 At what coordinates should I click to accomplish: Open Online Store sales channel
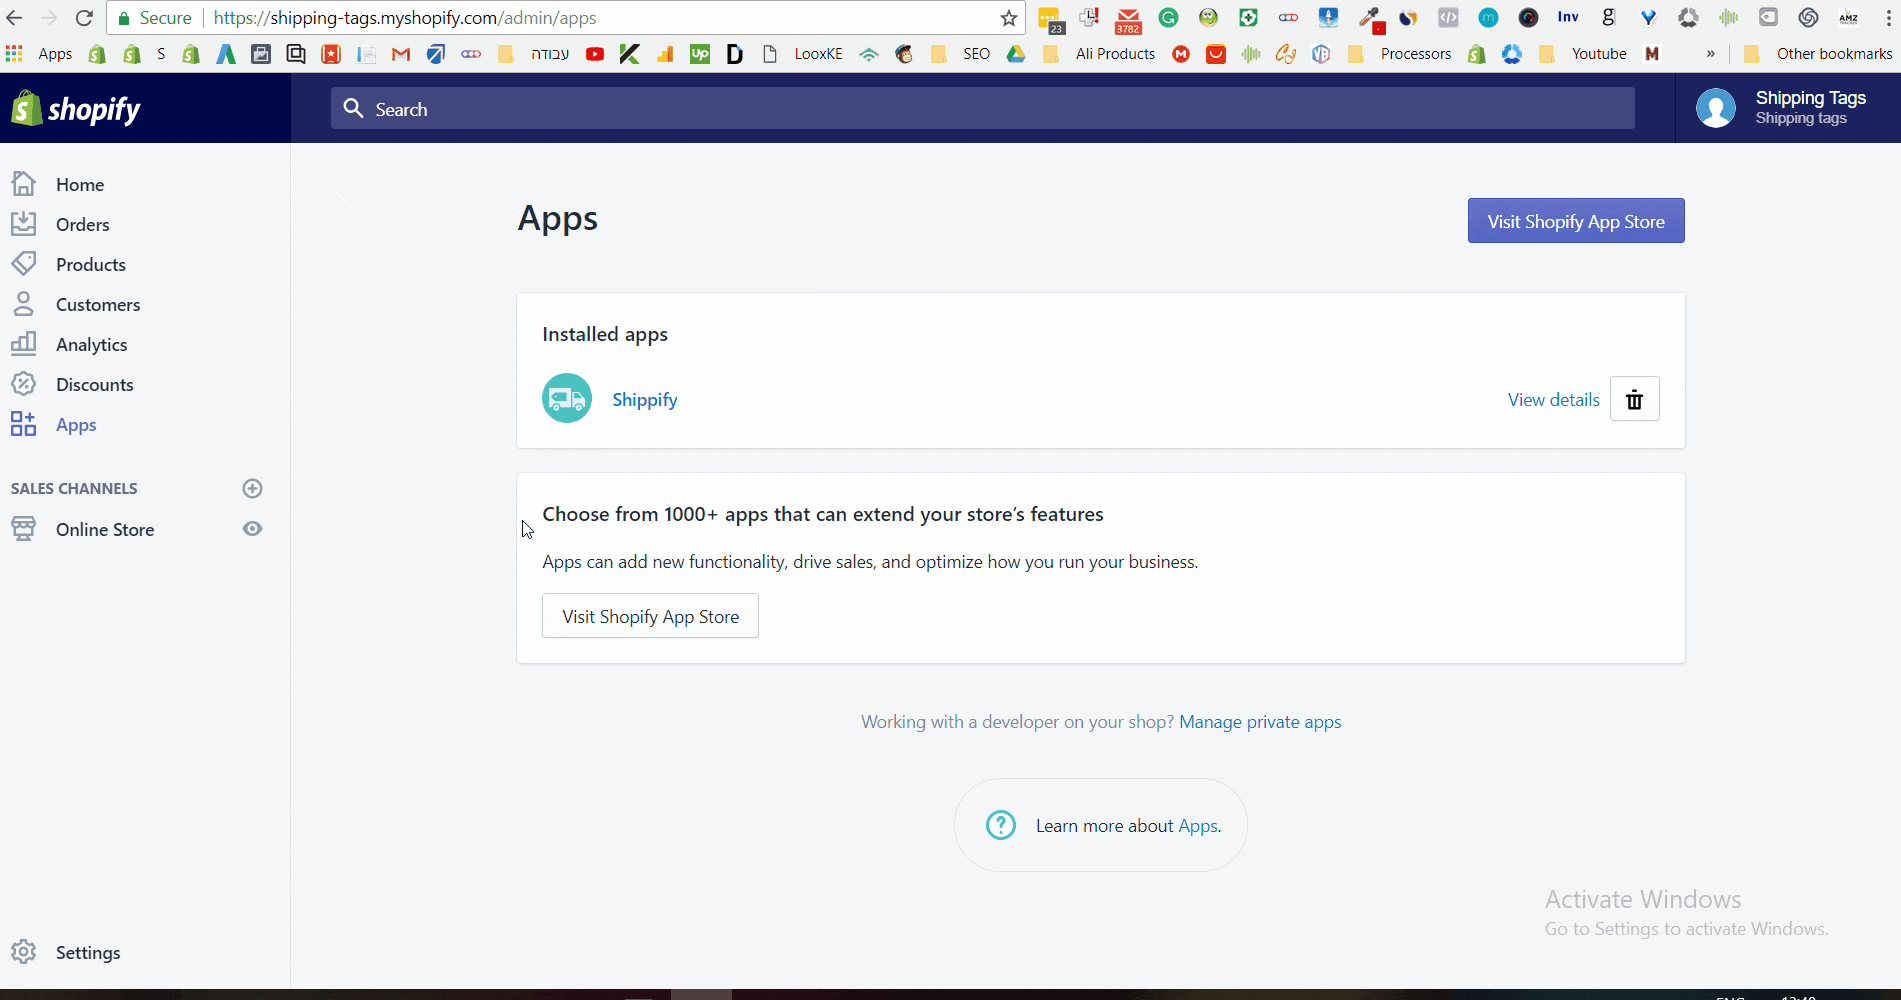(x=105, y=530)
